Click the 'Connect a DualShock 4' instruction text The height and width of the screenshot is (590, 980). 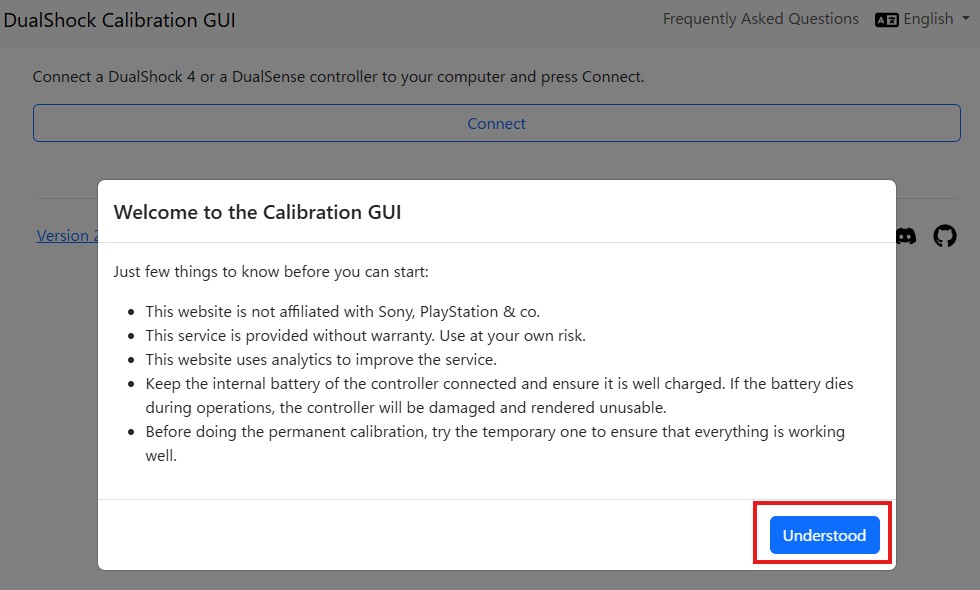coord(338,77)
